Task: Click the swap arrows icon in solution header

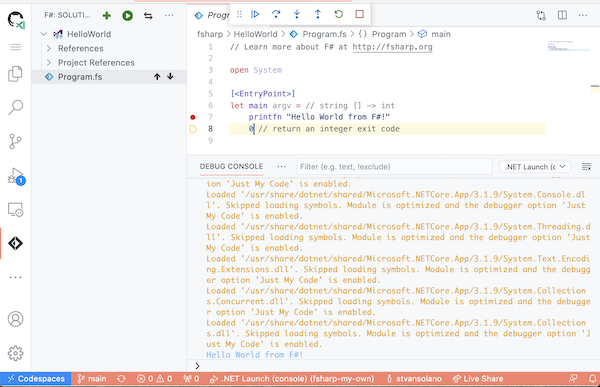Action: [x=148, y=15]
